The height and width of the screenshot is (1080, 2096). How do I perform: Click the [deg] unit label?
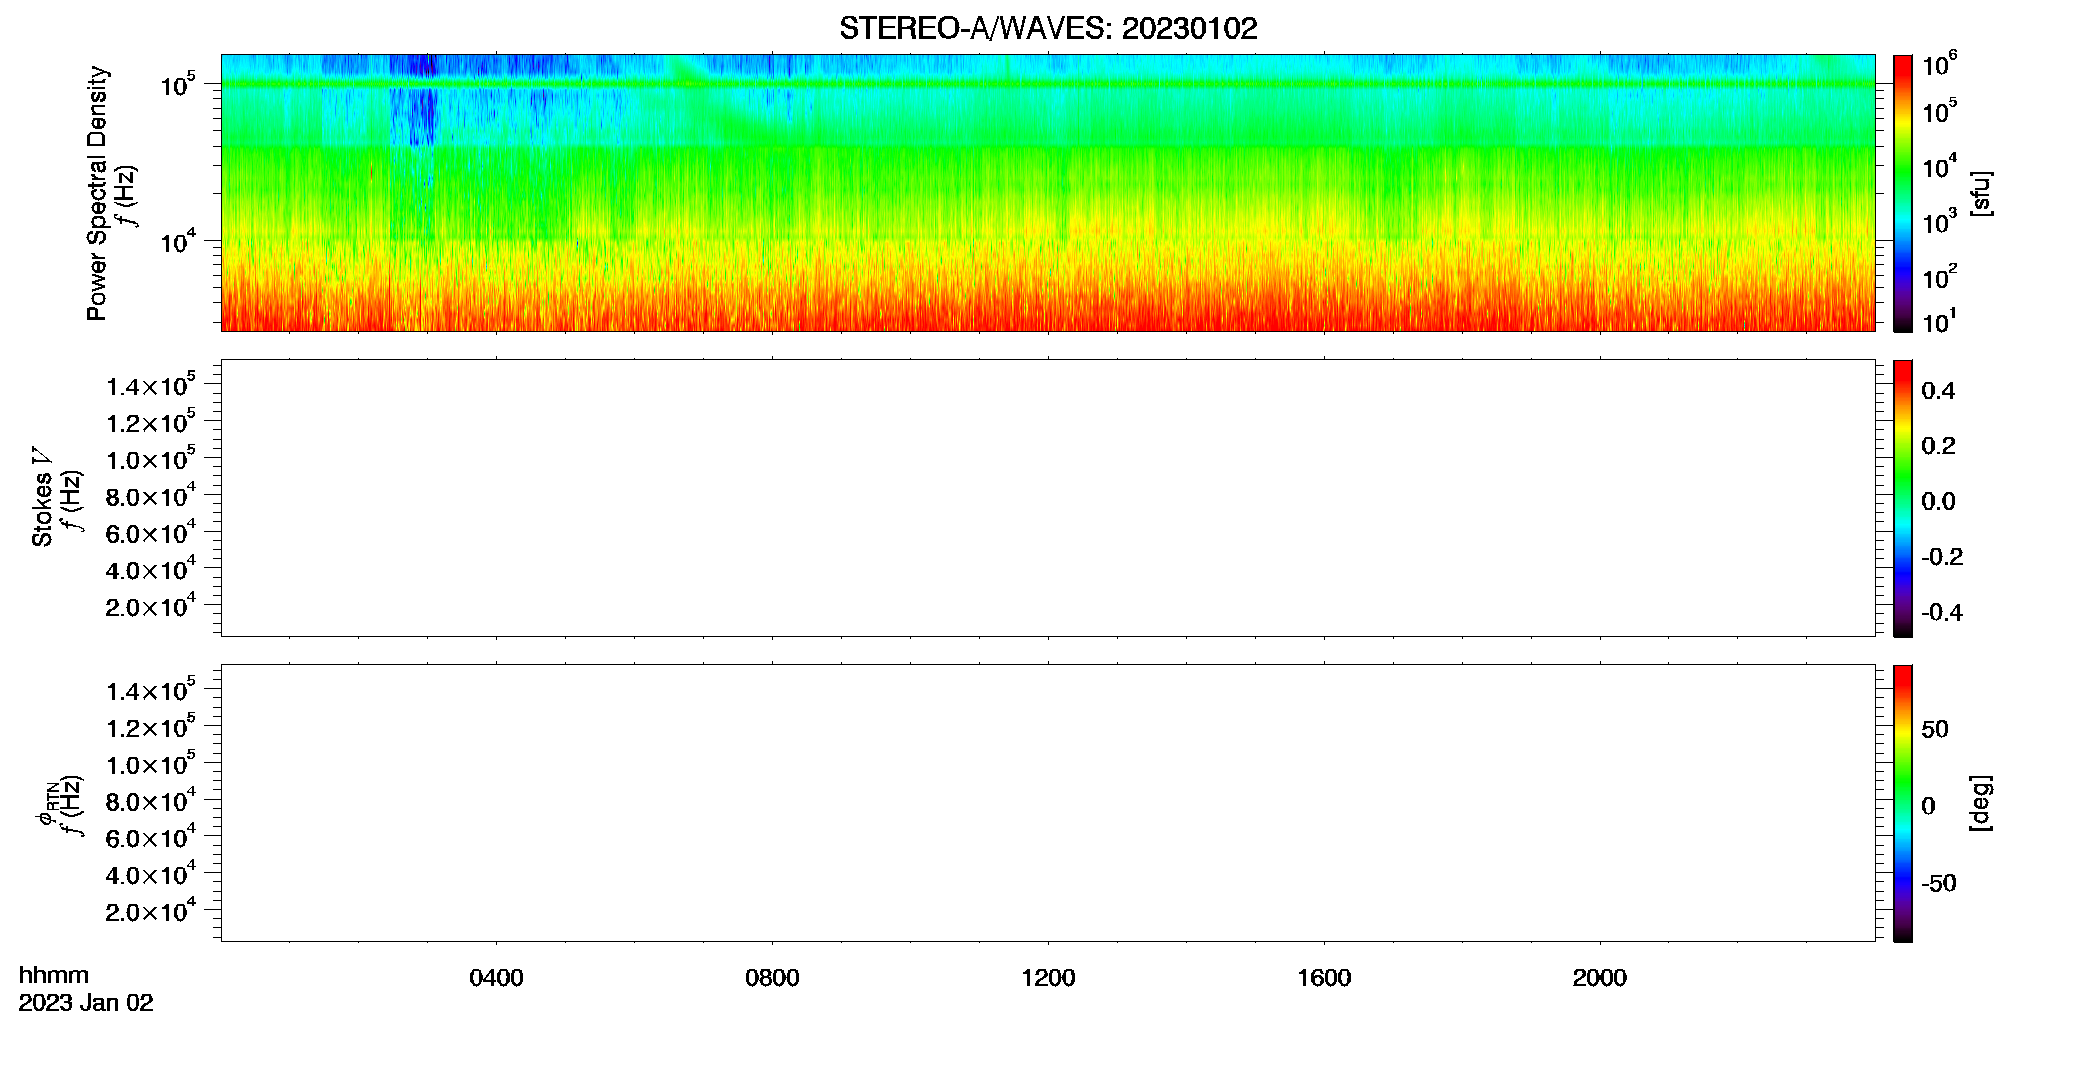(x=1980, y=803)
